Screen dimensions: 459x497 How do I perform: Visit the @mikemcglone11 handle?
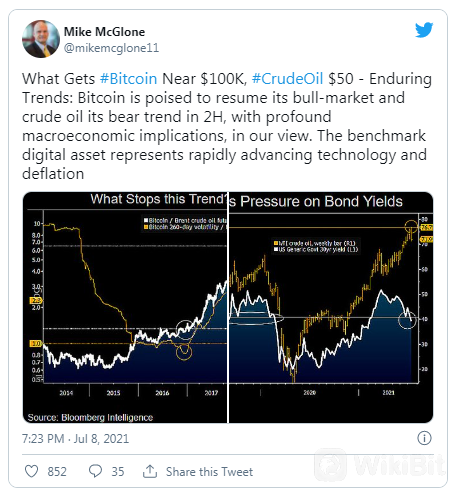(111, 48)
